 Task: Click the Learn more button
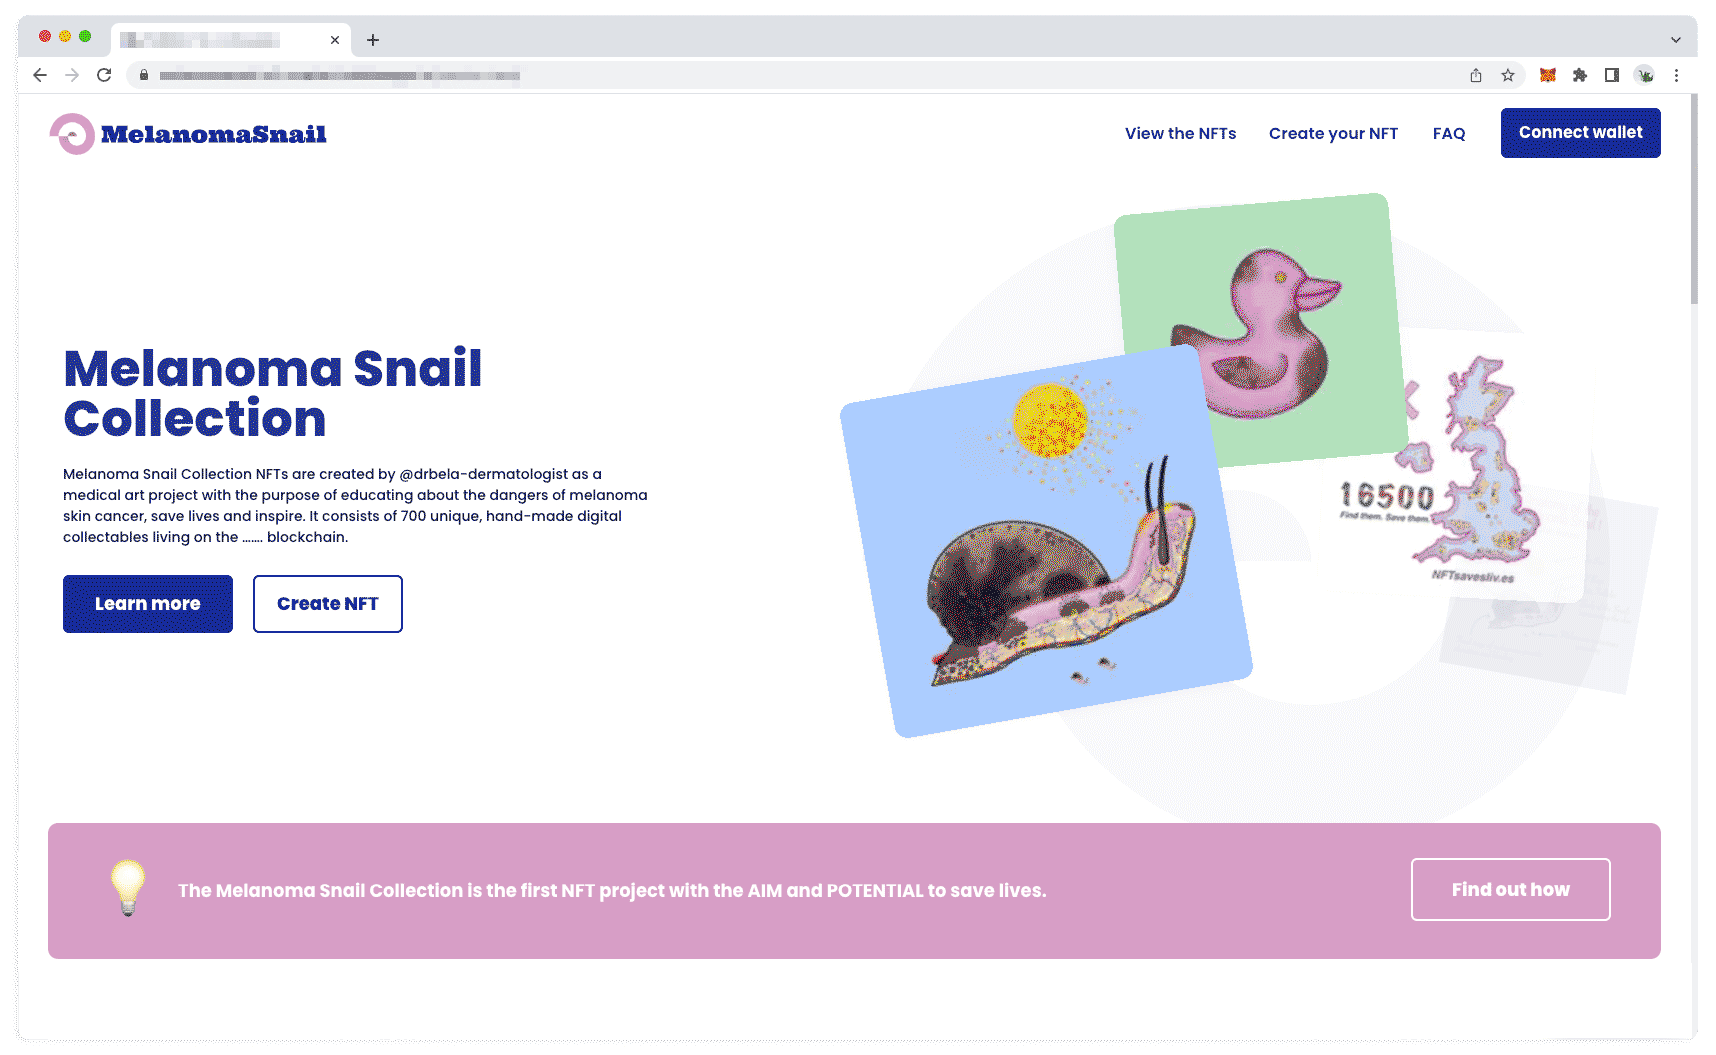click(148, 604)
